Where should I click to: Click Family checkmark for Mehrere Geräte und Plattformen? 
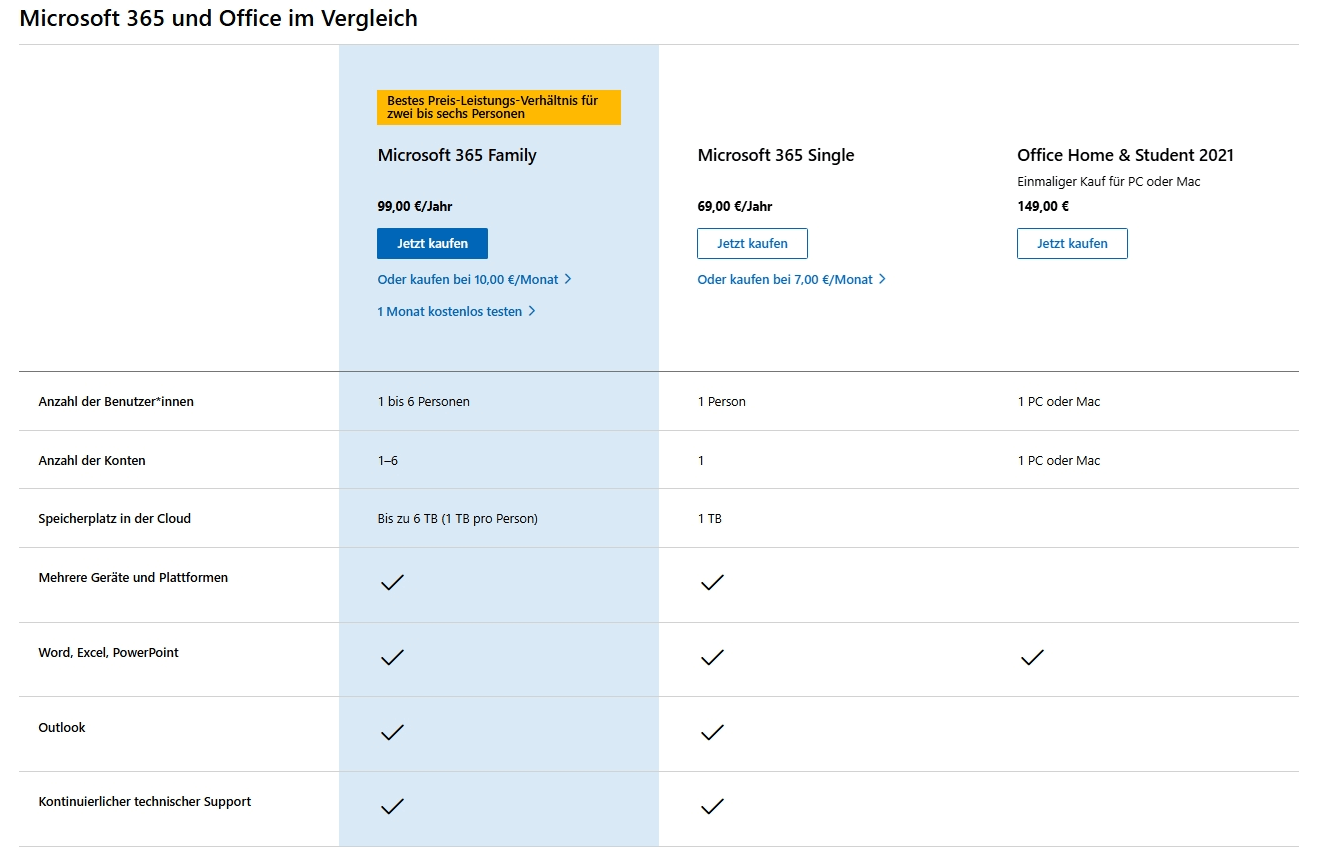(x=392, y=582)
